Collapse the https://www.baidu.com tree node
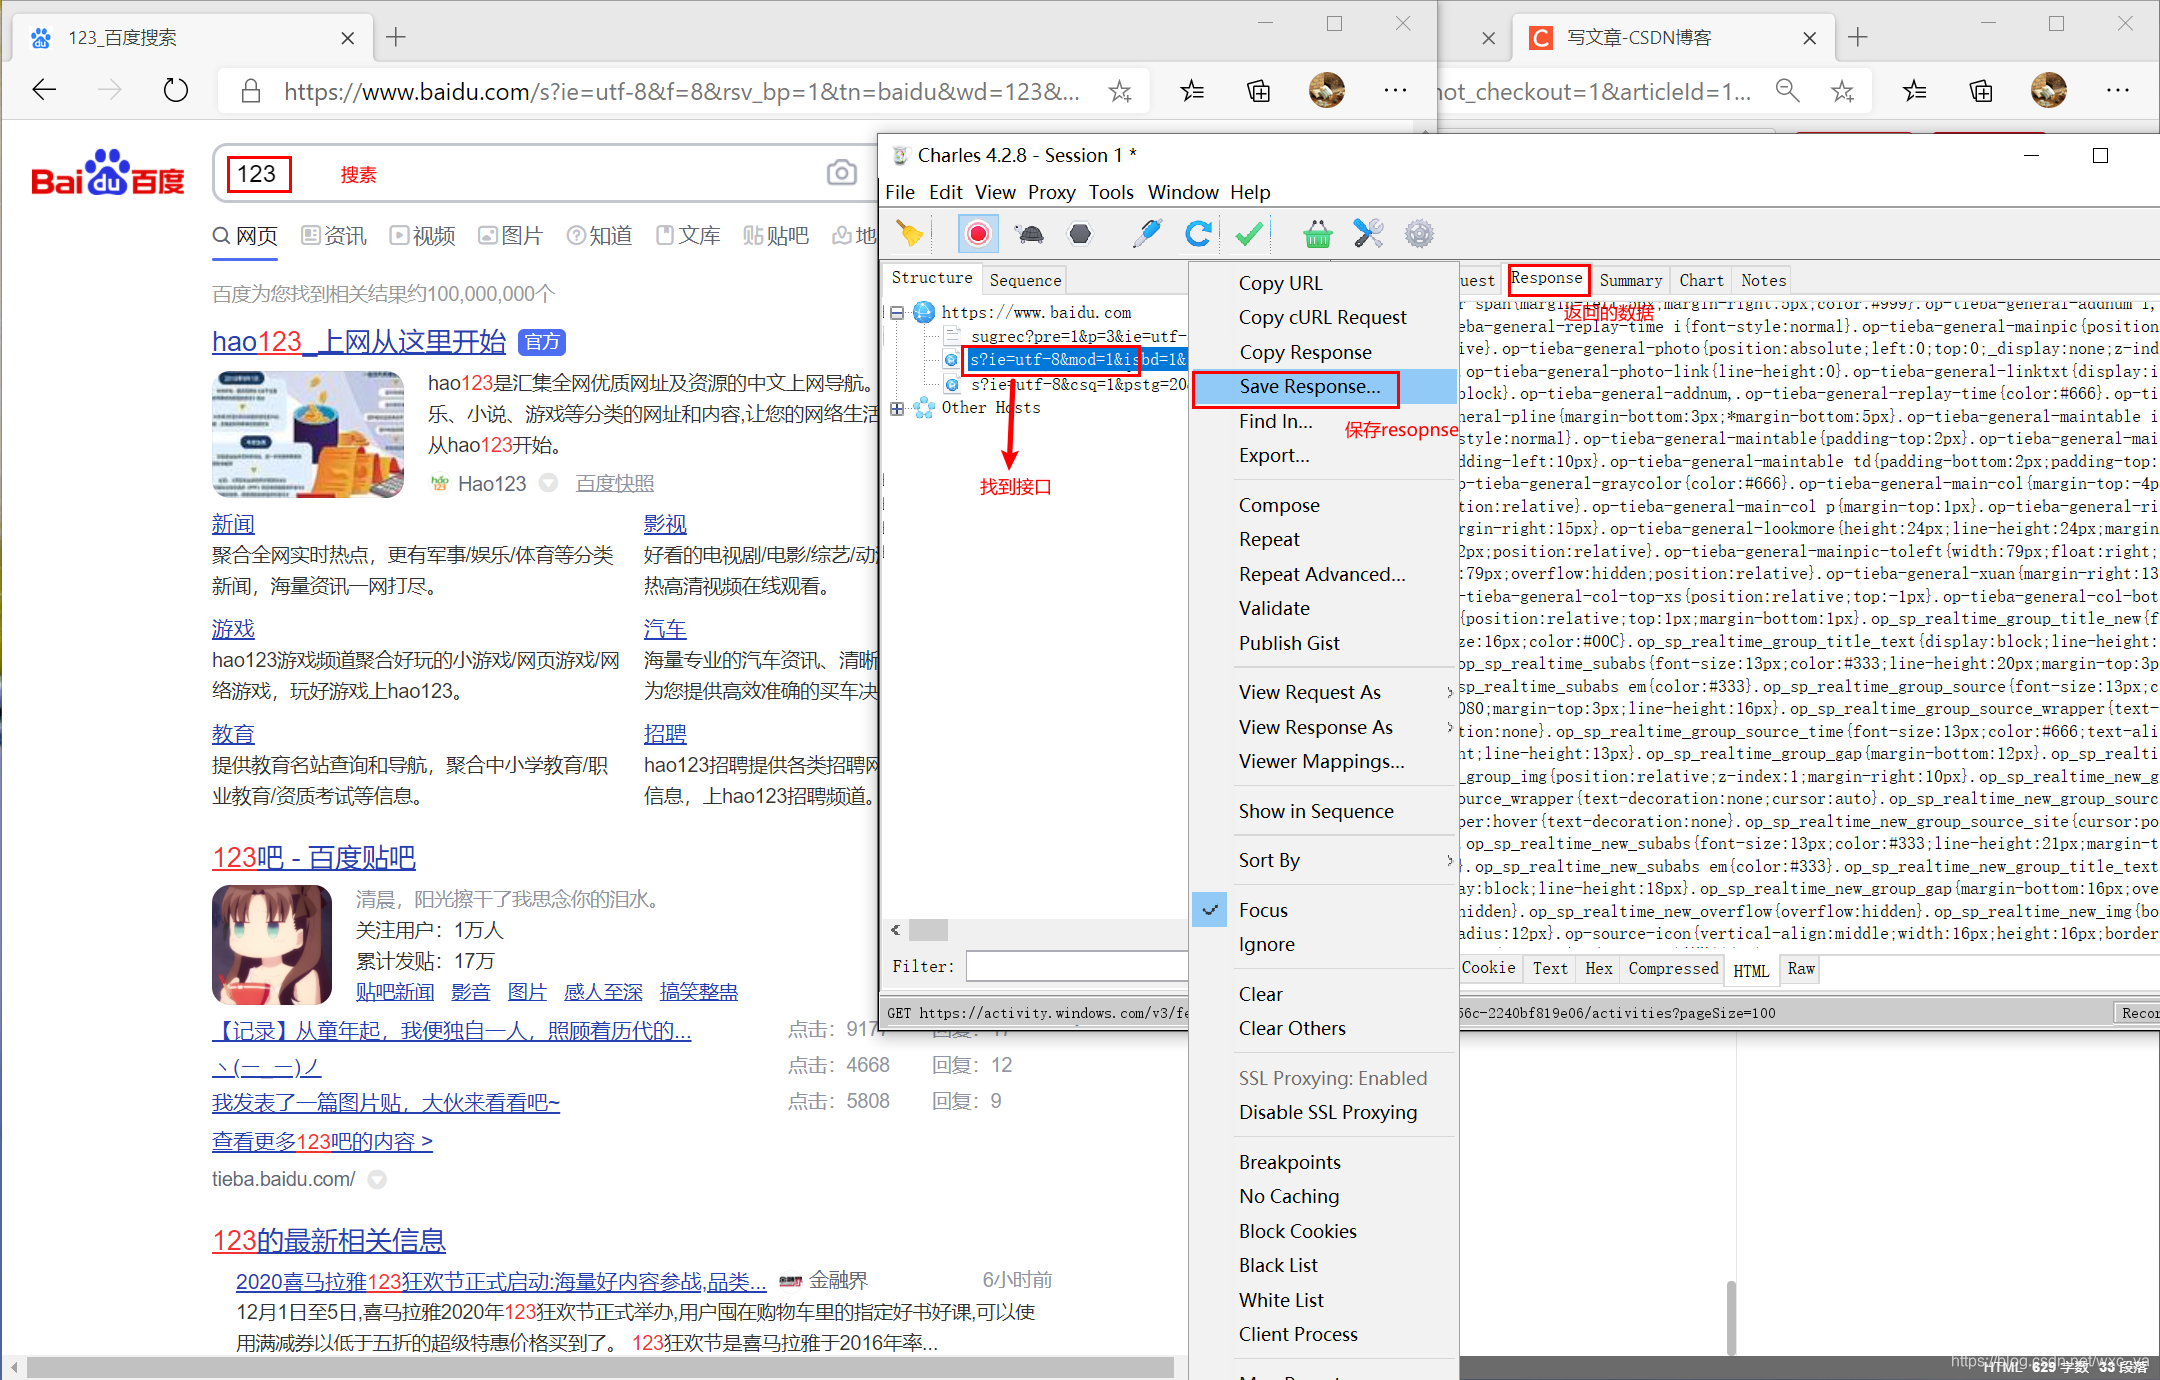The height and width of the screenshot is (1380, 2160). coord(897,313)
